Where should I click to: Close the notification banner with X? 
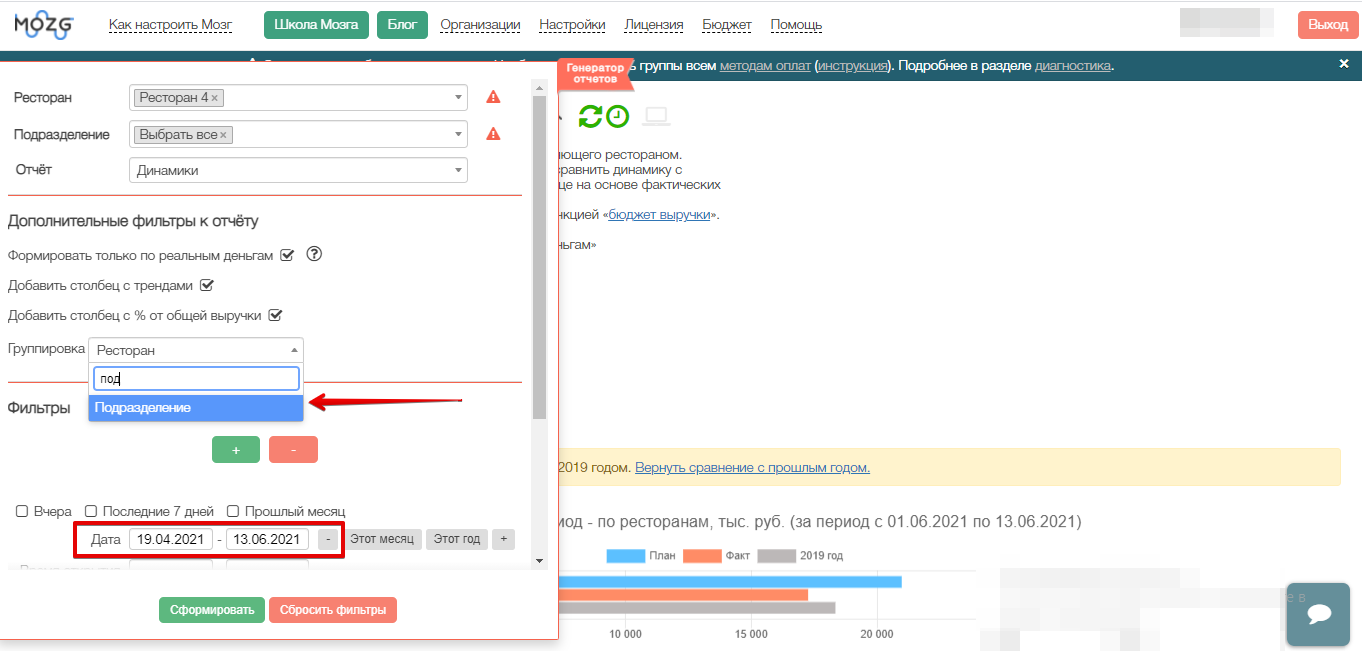(1344, 64)
